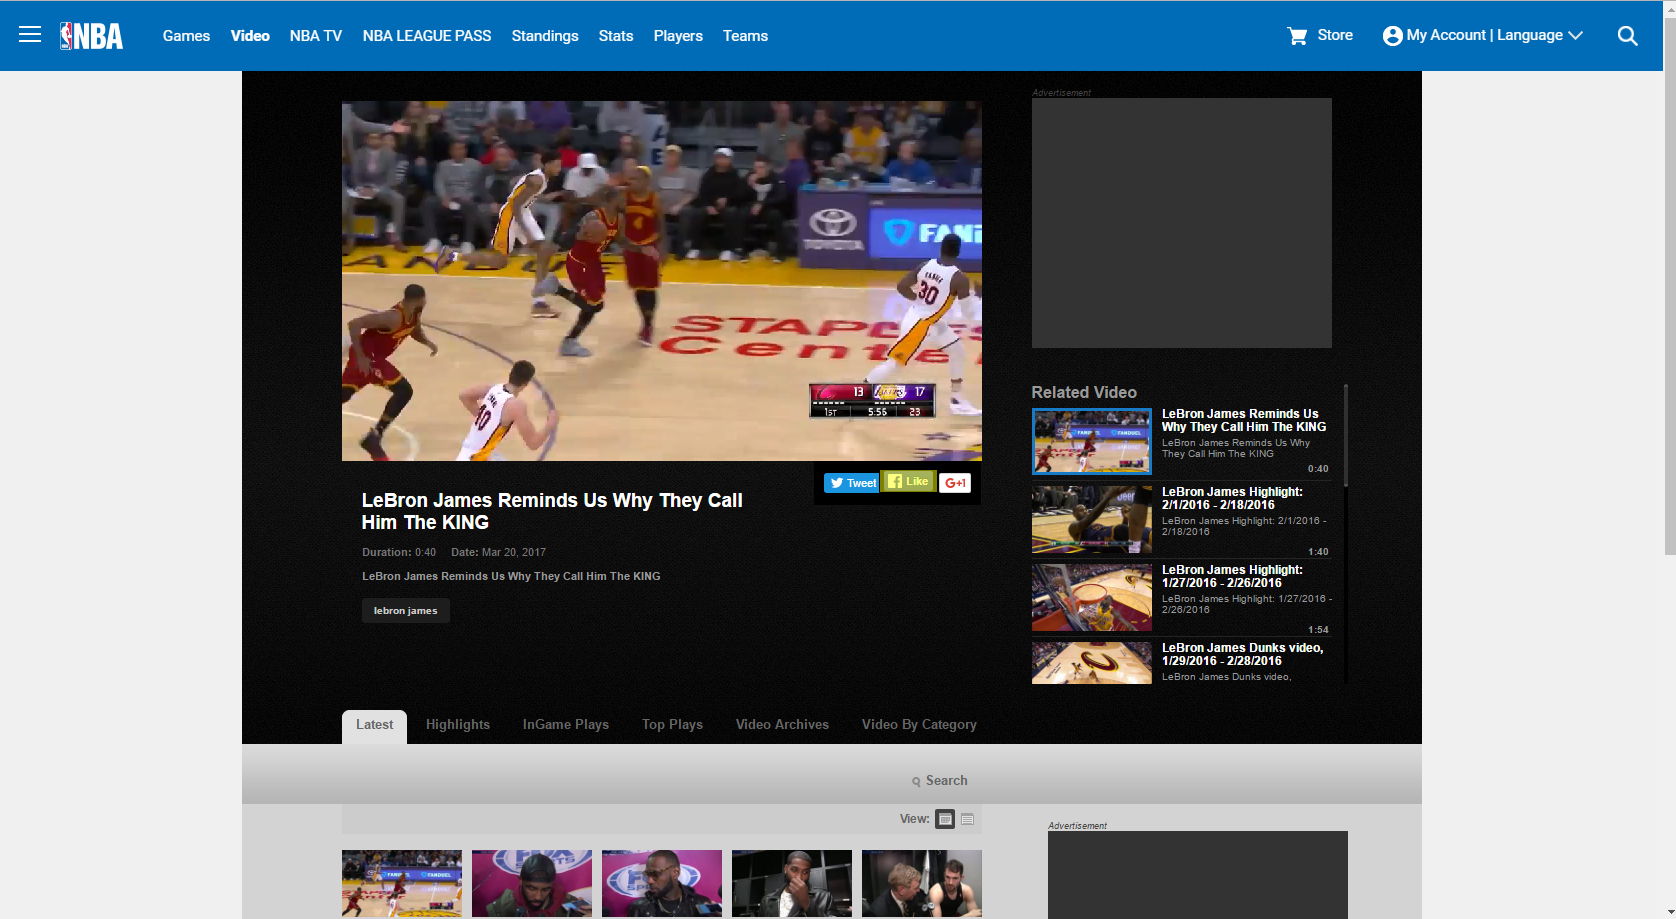
Task: Click the 'Date: Mar 20, 2017' text
Action: tap(498, 552)
